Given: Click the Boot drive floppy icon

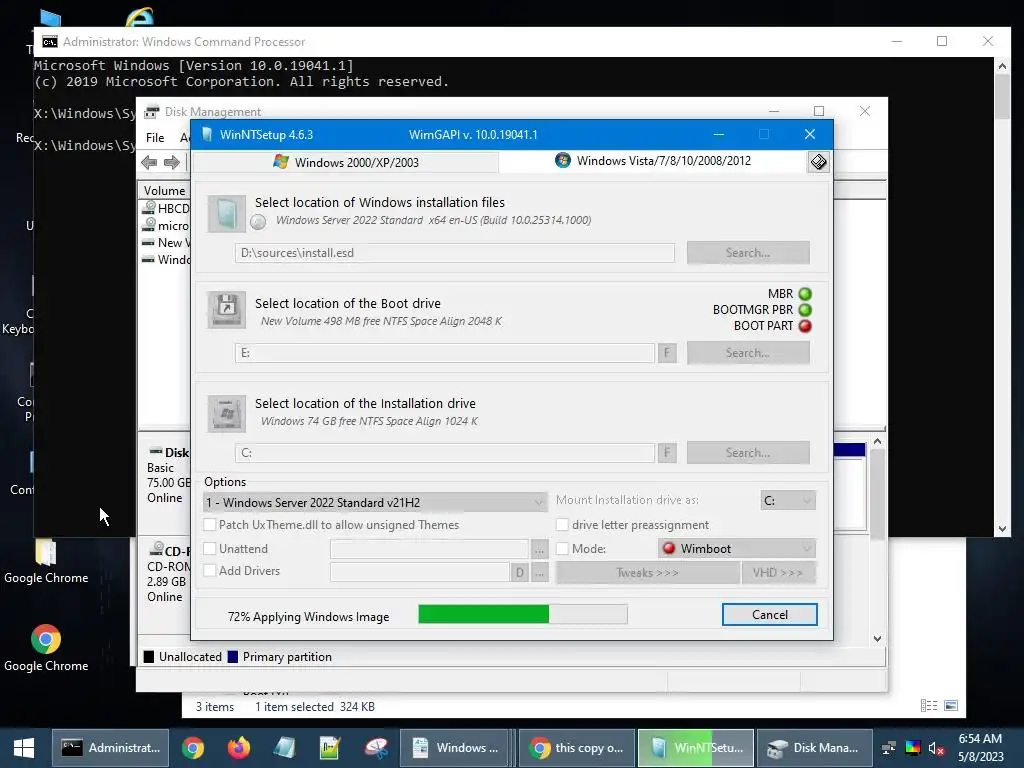Looking at the screenshot, I should 227,310.
